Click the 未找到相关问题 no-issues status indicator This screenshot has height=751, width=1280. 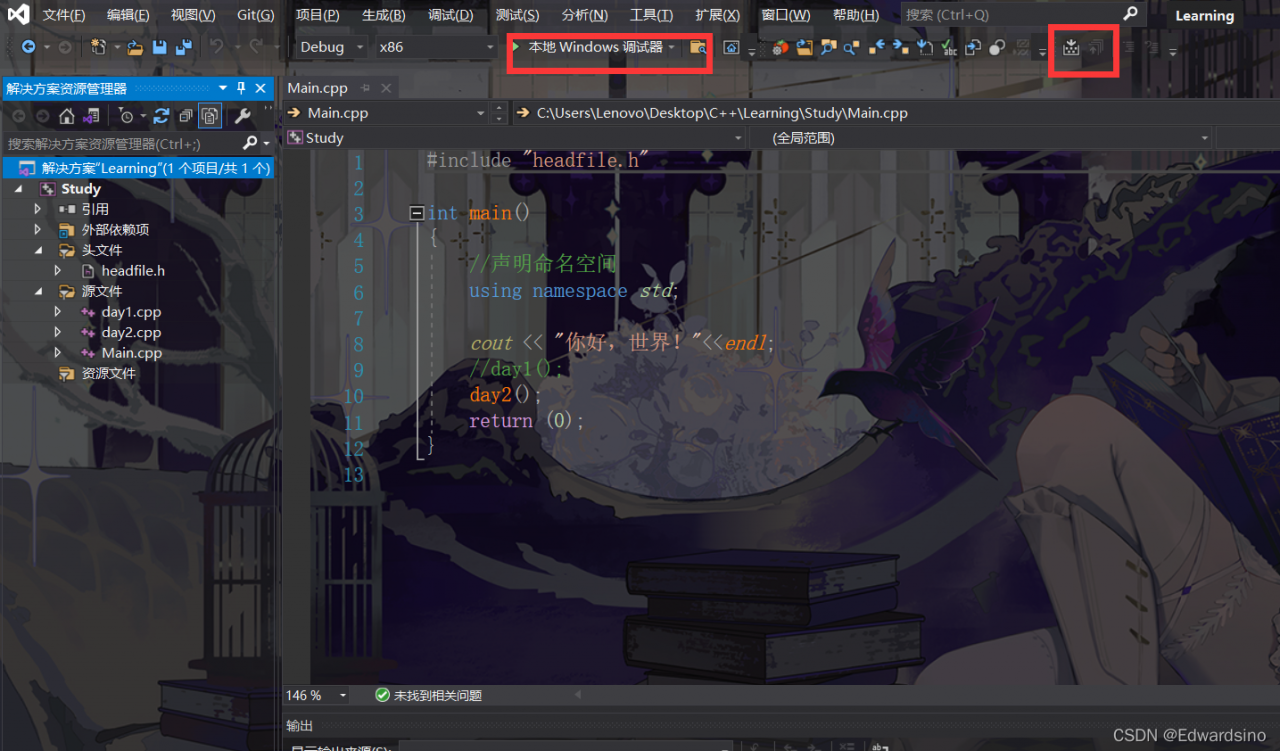(x=428, y=695)
